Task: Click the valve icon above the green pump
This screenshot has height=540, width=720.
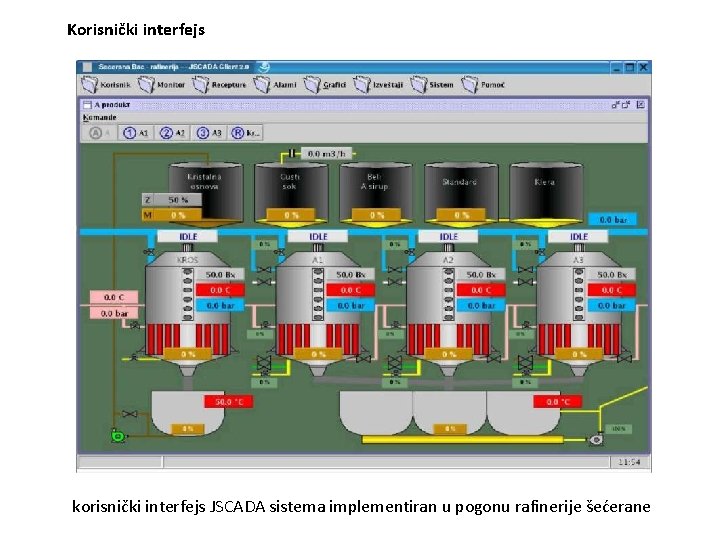Action: pos(129,414)
